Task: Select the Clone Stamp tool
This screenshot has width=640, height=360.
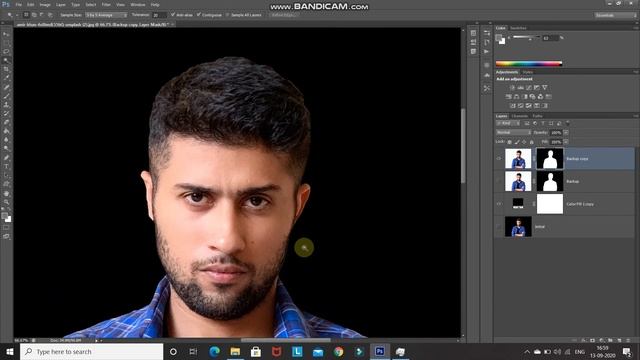Action: (x=6, y=105)
